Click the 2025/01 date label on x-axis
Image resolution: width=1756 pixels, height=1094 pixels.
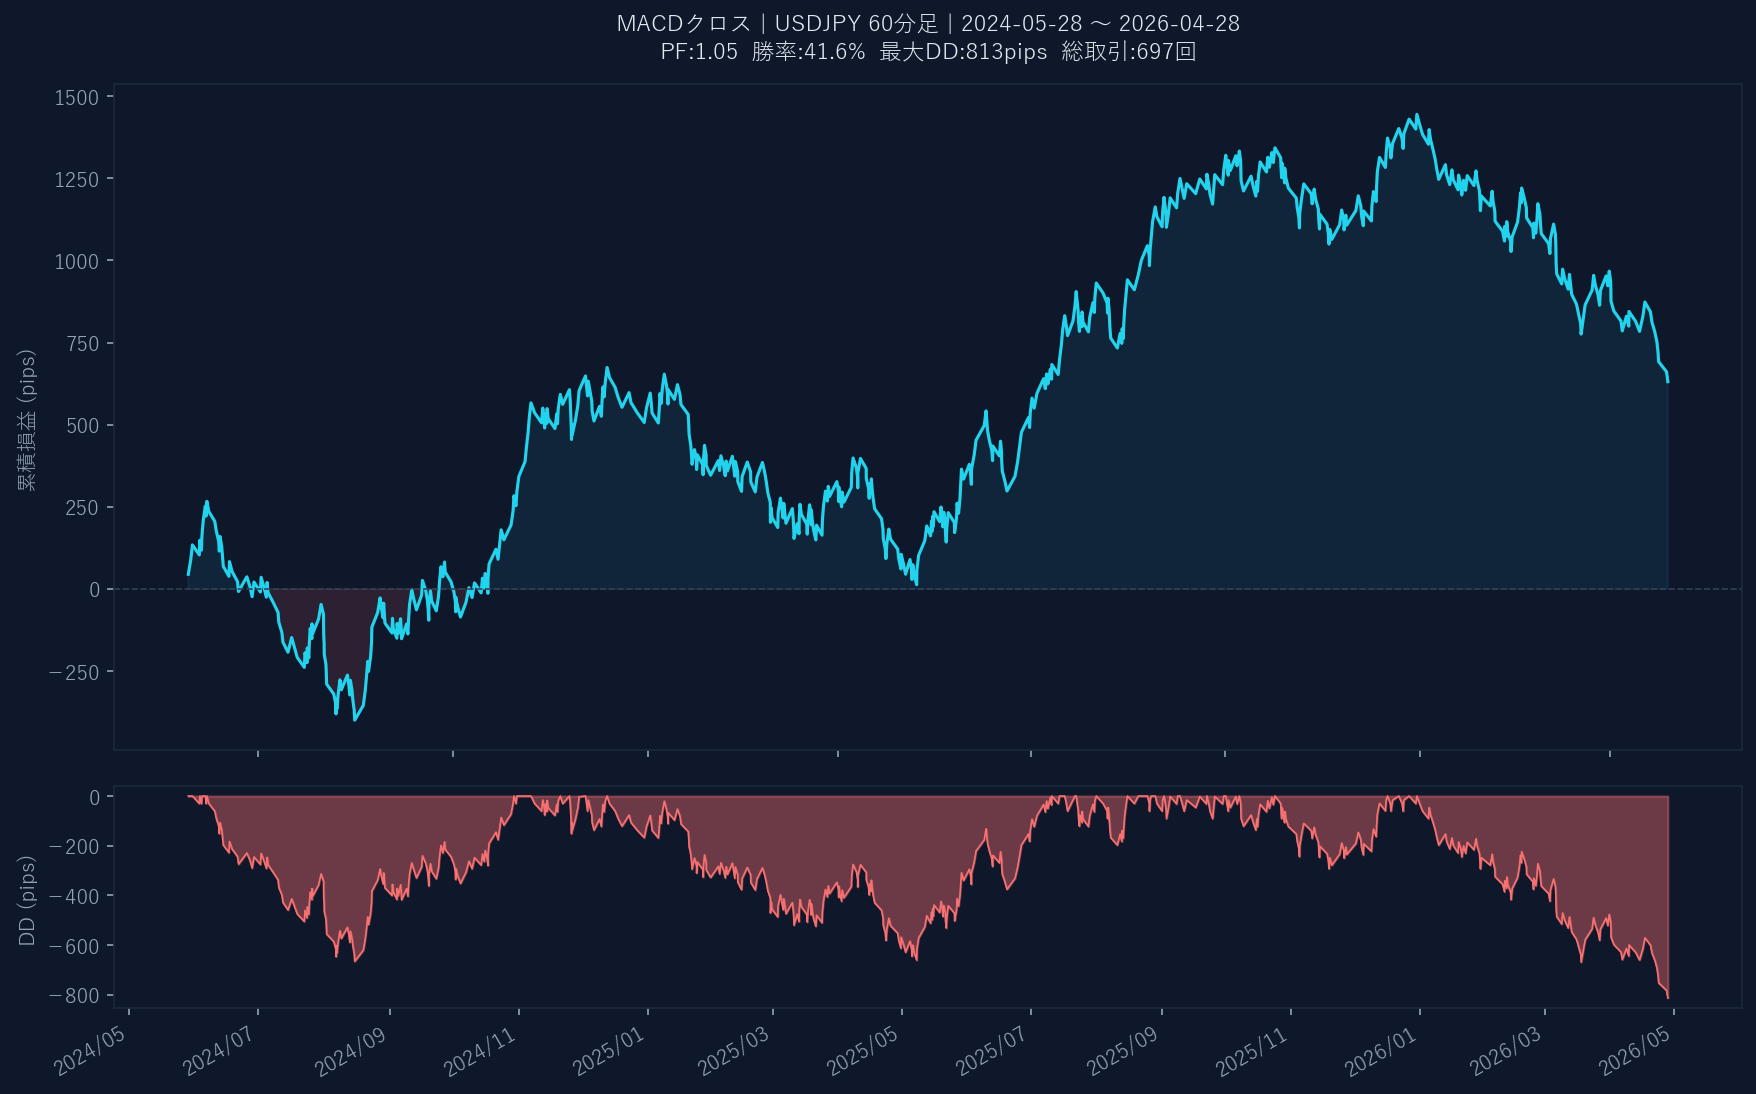pos(608,1052)
